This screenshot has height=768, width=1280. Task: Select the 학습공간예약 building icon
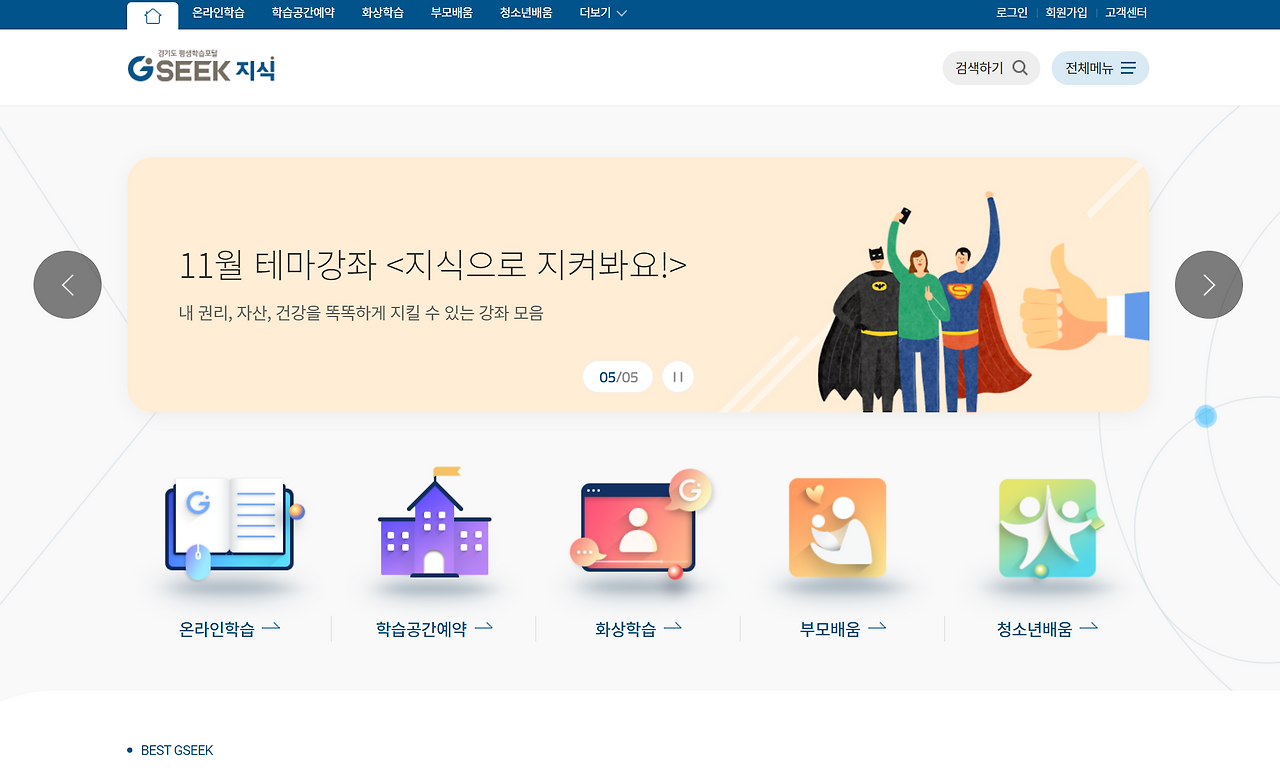[434, 527]
